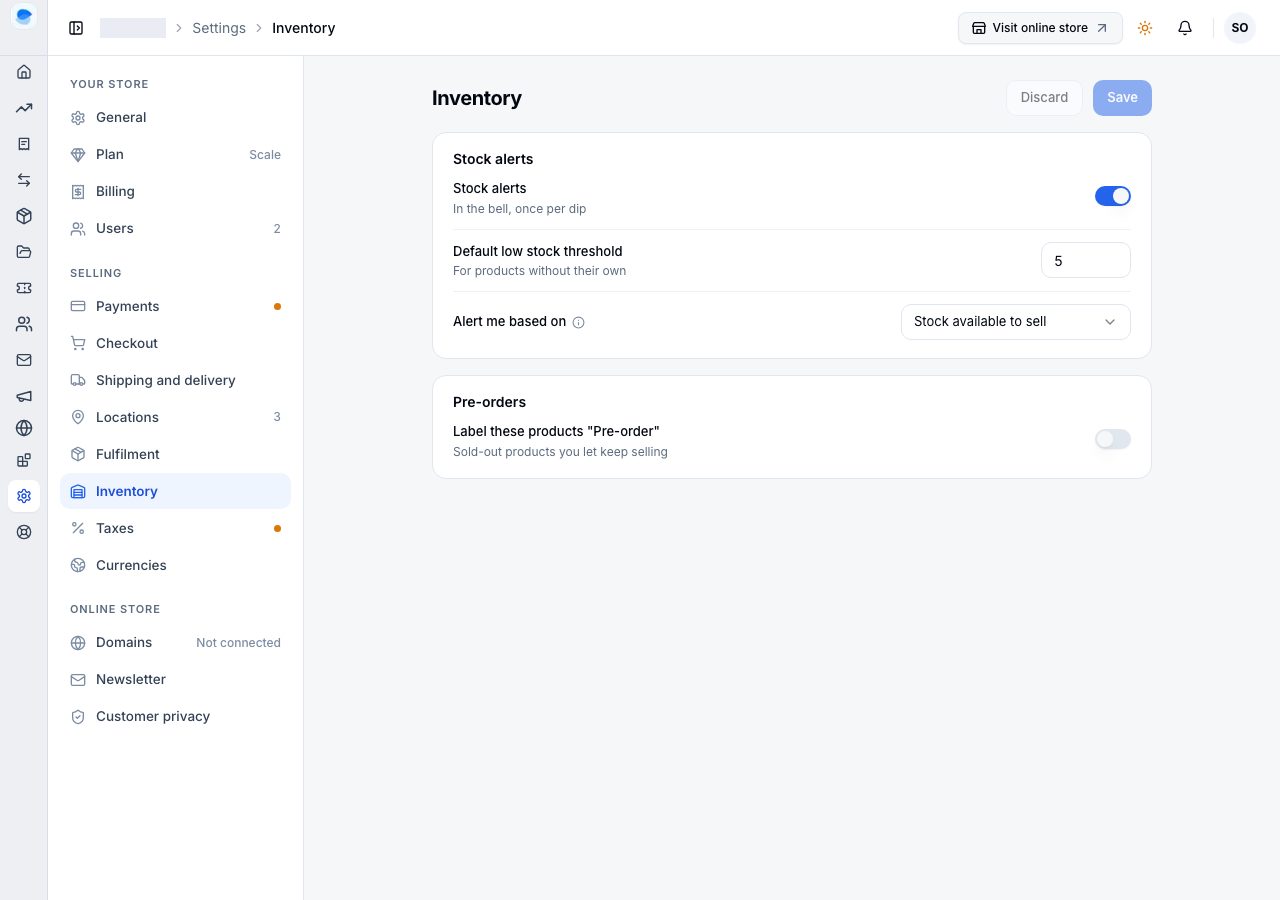Go to Shipping and delivery

click(175, 380)
